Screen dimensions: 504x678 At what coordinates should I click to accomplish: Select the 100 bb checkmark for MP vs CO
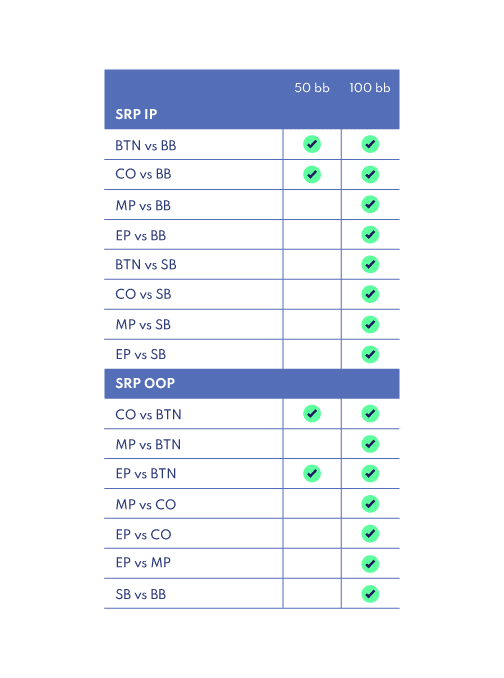tap(370, 504)
